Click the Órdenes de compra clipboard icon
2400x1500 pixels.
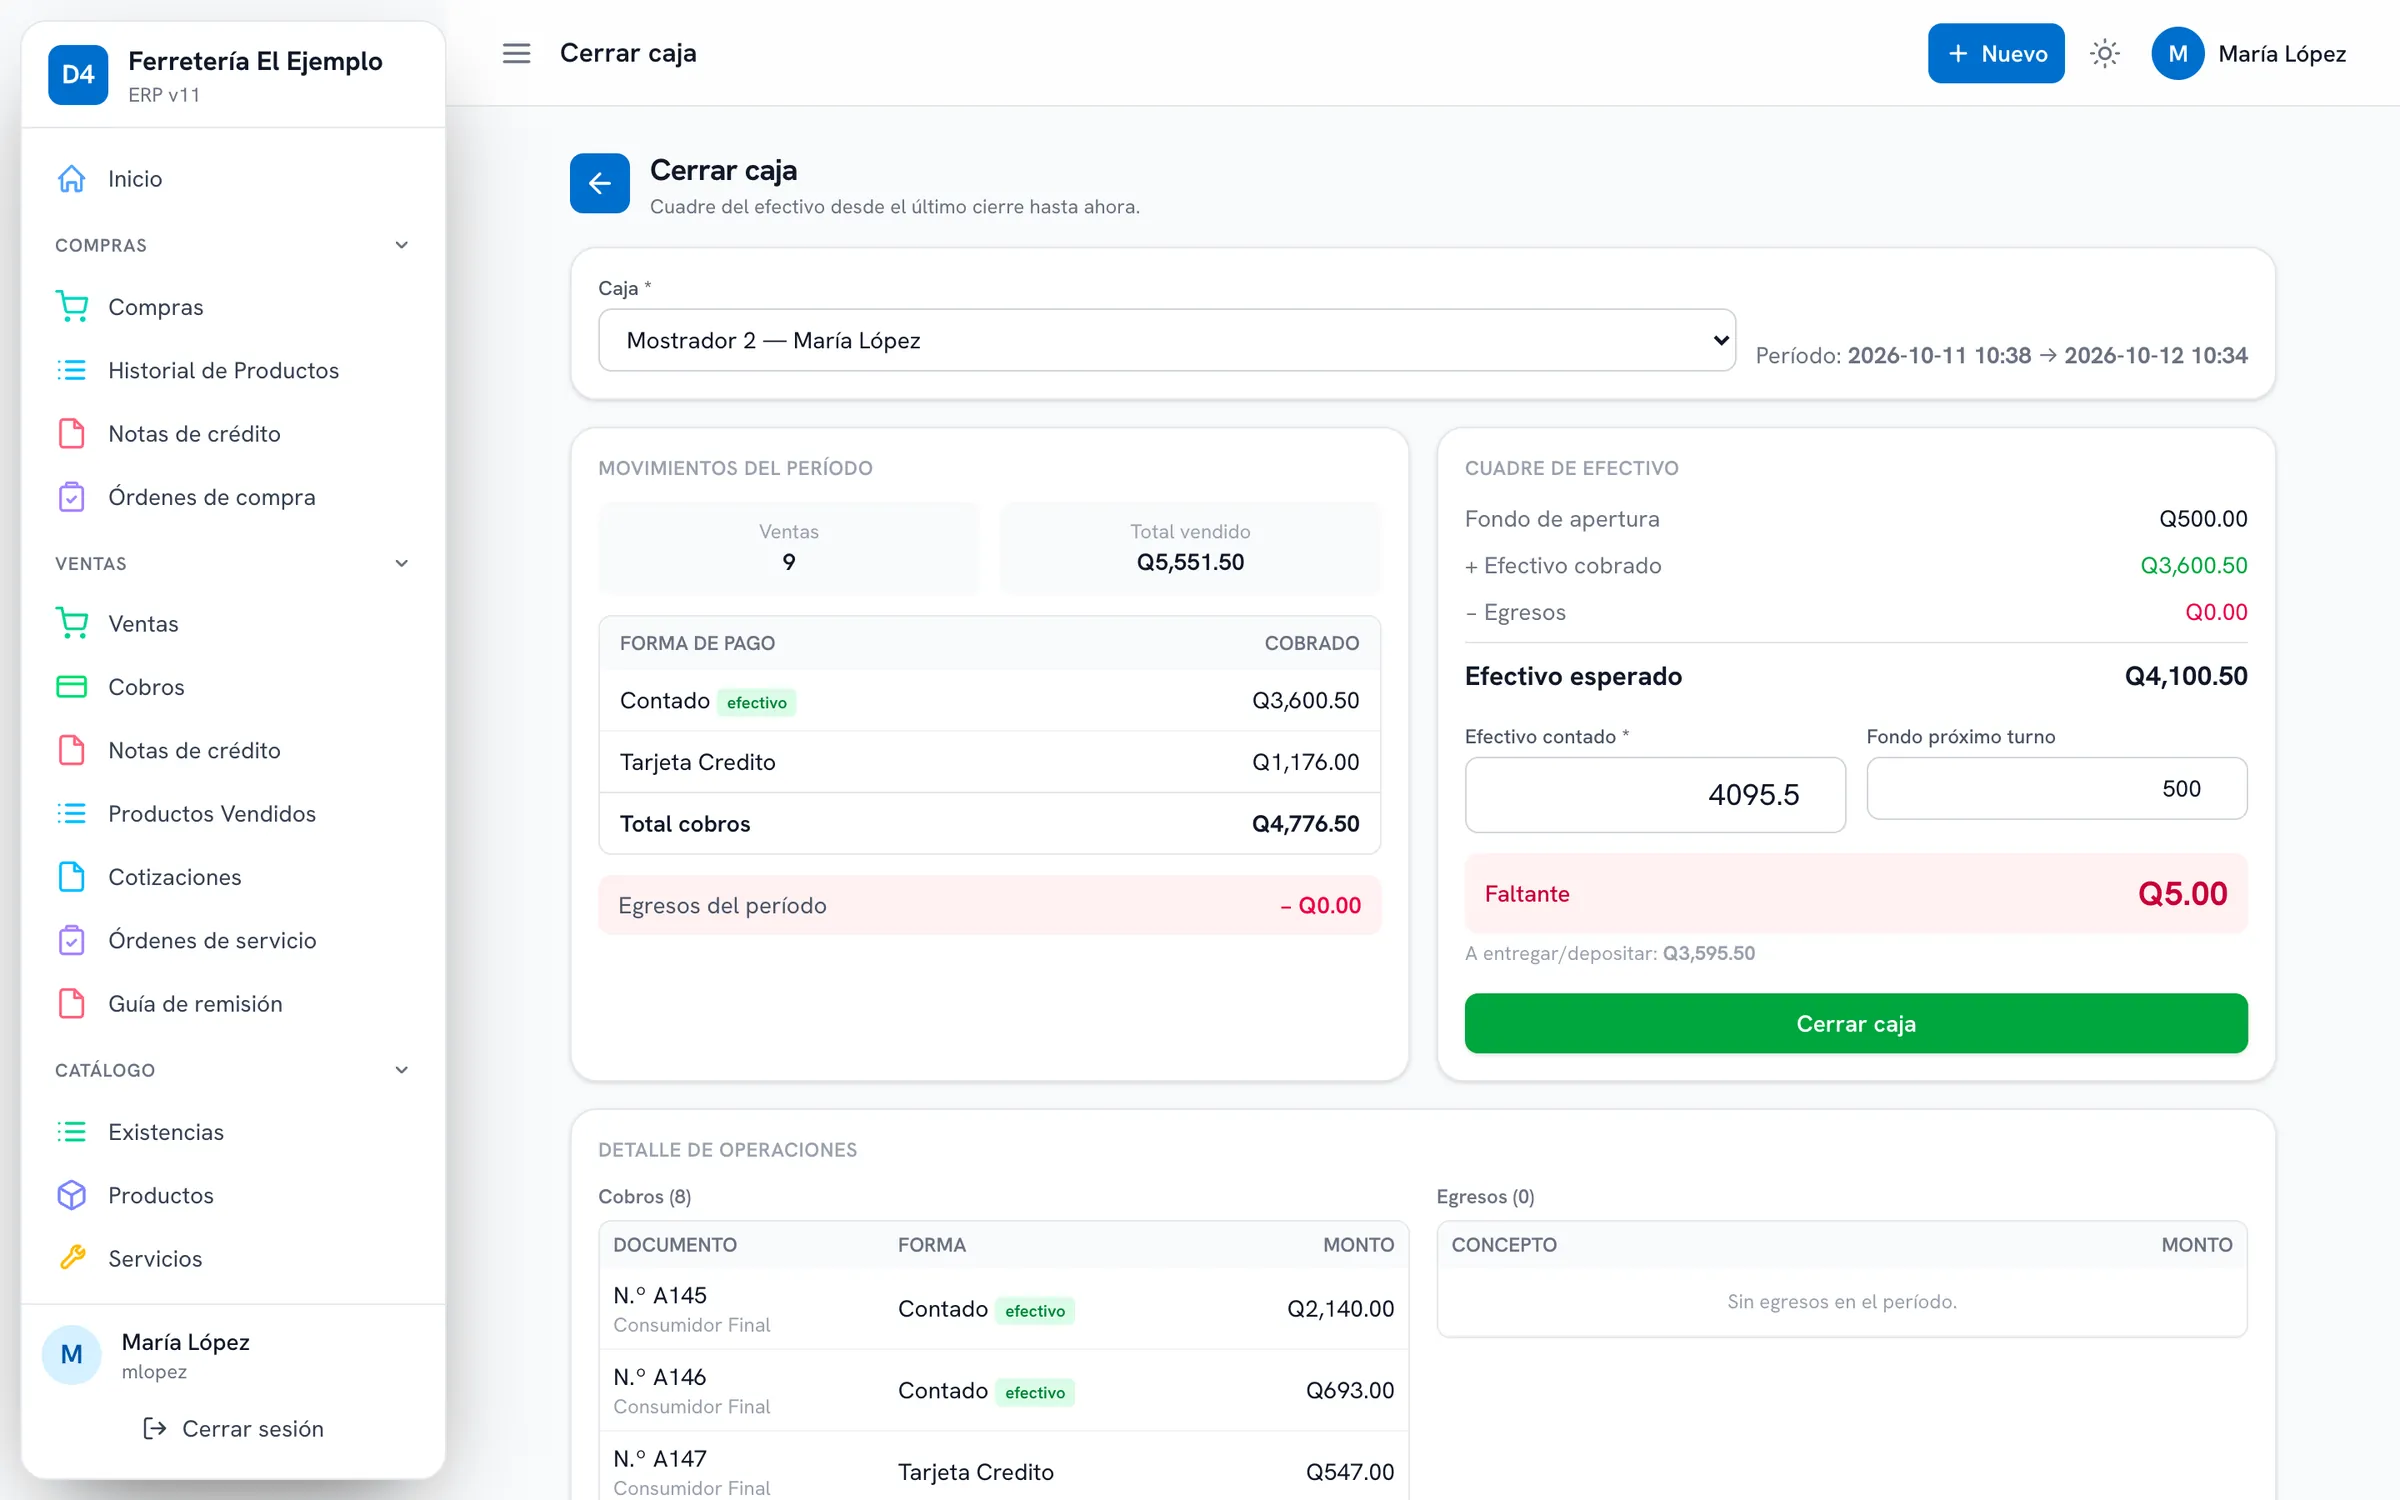(x=72, y=497)
